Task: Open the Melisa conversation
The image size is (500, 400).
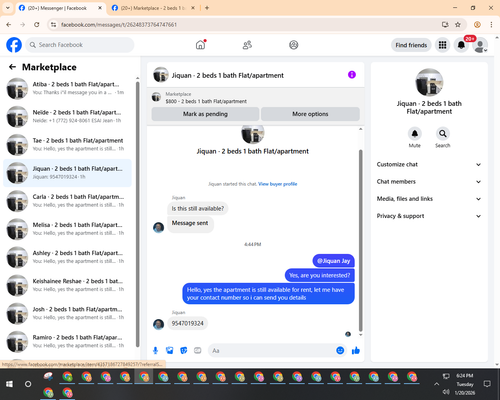Action: 68,229
